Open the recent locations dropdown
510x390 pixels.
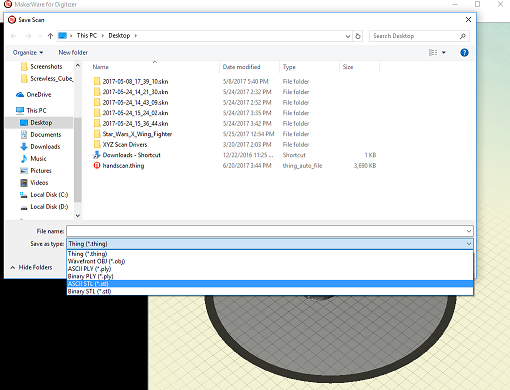[40, 36]
